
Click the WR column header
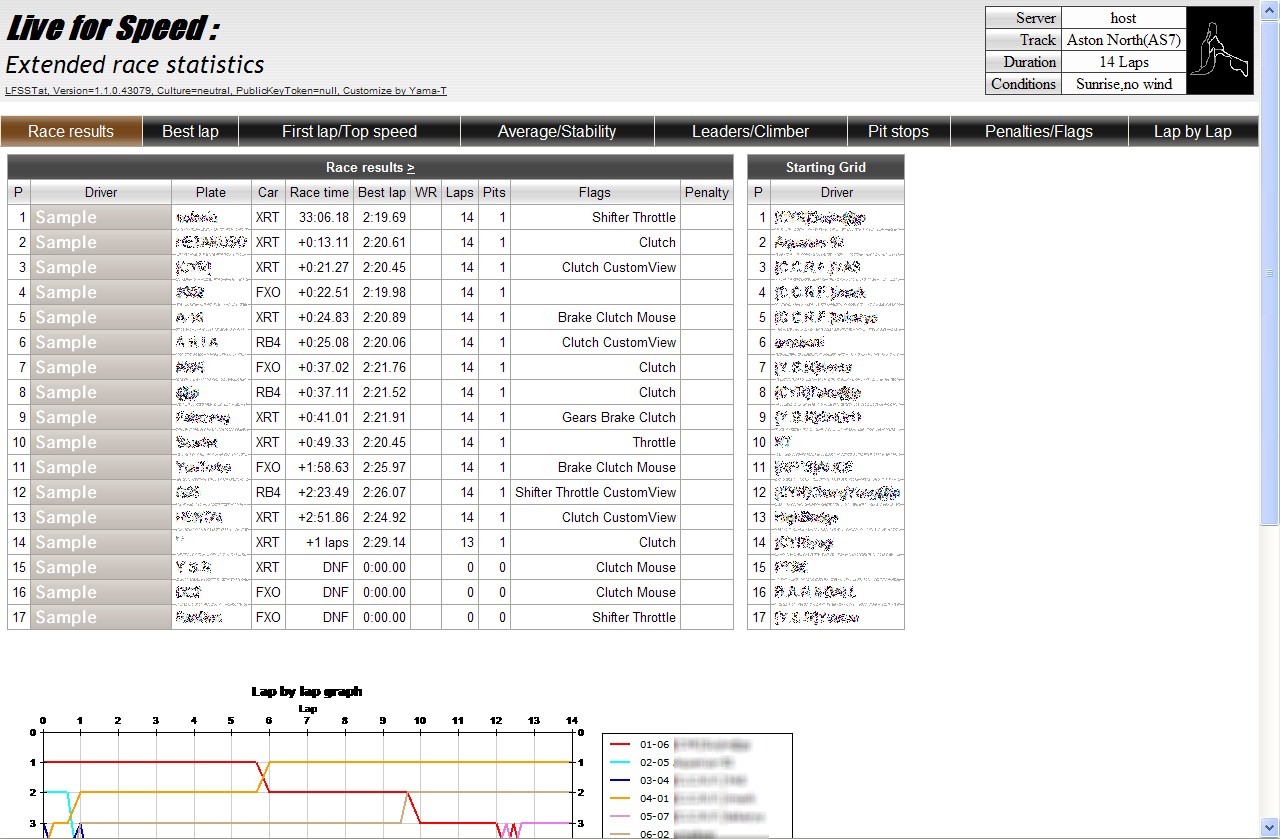coord(426,192)
